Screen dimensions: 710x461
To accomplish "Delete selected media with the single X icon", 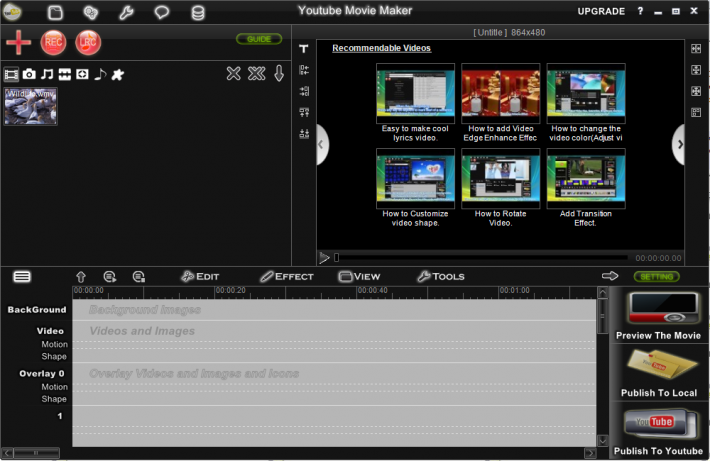I will pos(234,73).
